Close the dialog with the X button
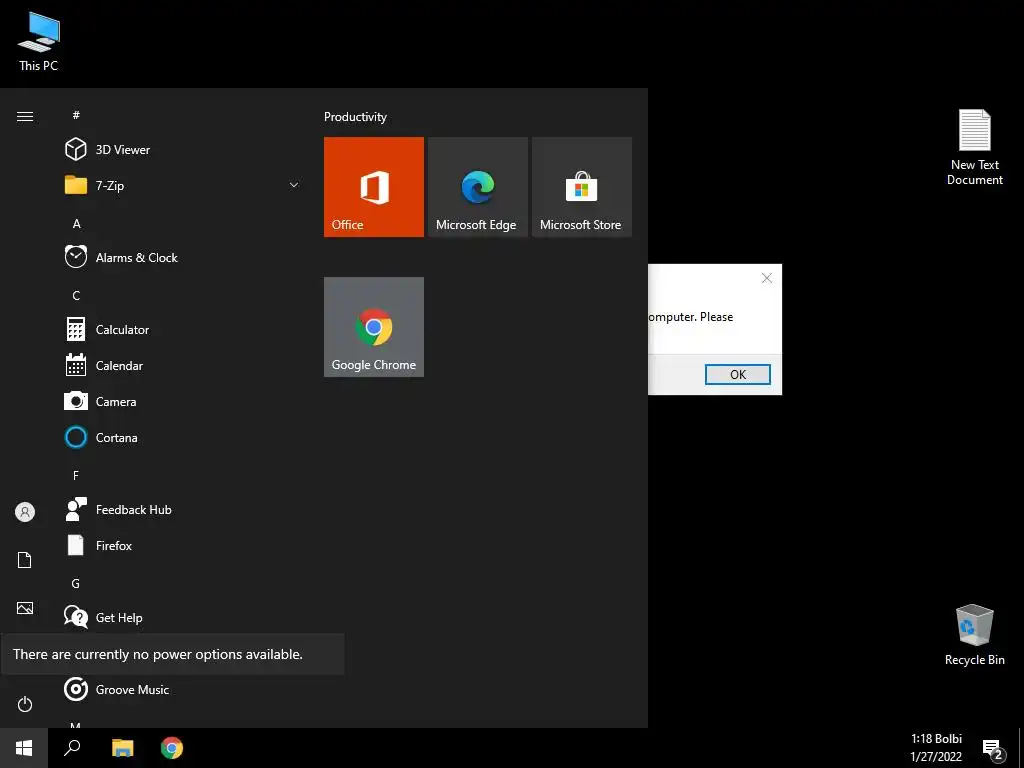Image resolution: width=1024 pixels, height=768 pixels. coord(767,278)
